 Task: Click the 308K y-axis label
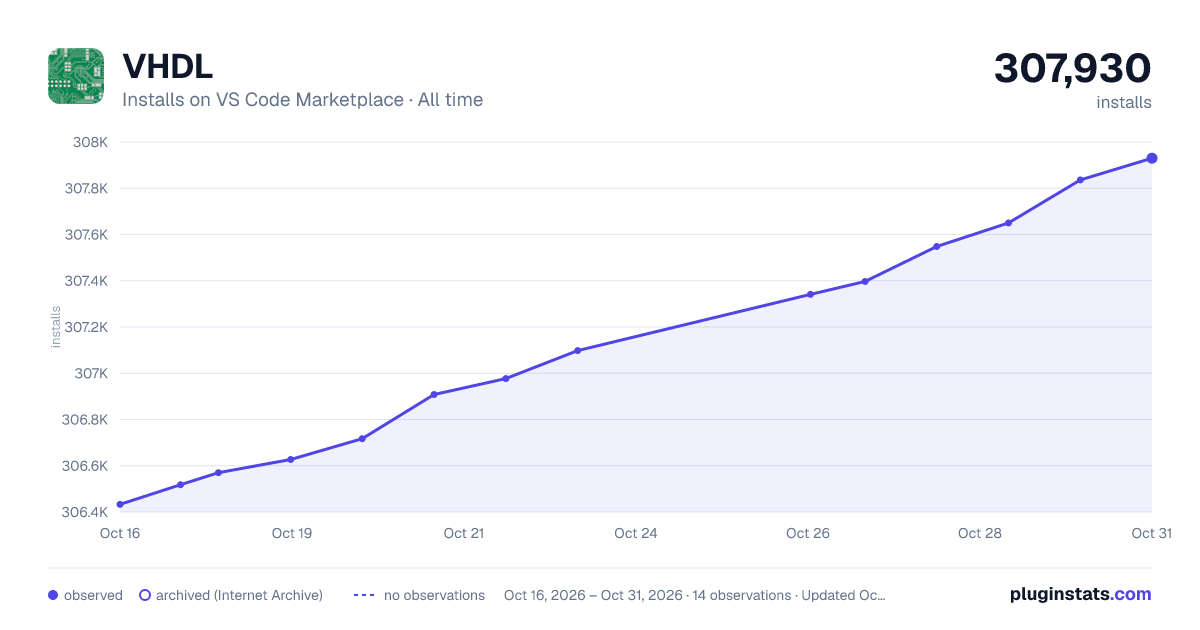[x=90, y=142]
